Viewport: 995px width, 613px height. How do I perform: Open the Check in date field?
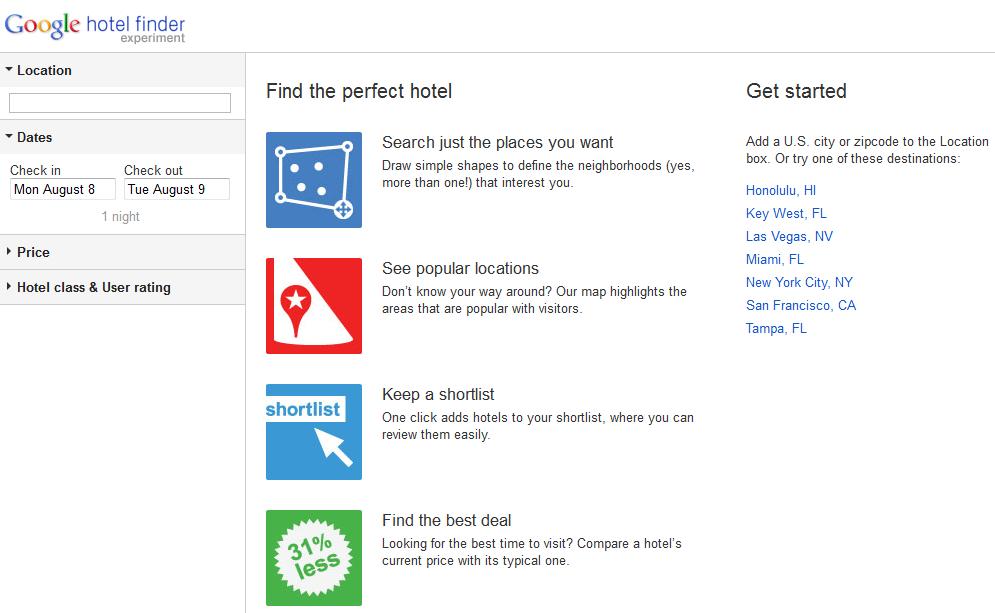62,189
